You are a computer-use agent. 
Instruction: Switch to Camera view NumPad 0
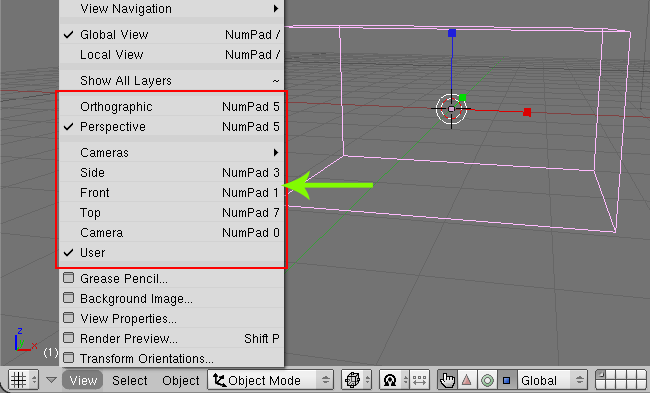click(x=172, y=233)
